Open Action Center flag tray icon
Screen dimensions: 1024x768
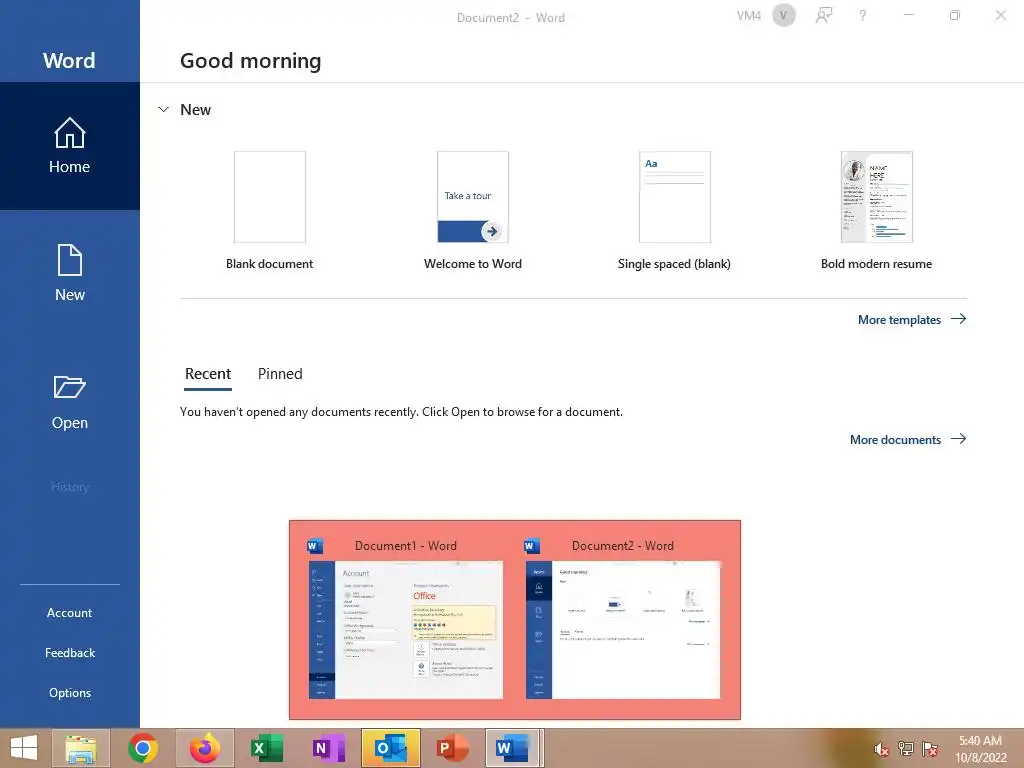coord(929,749)
